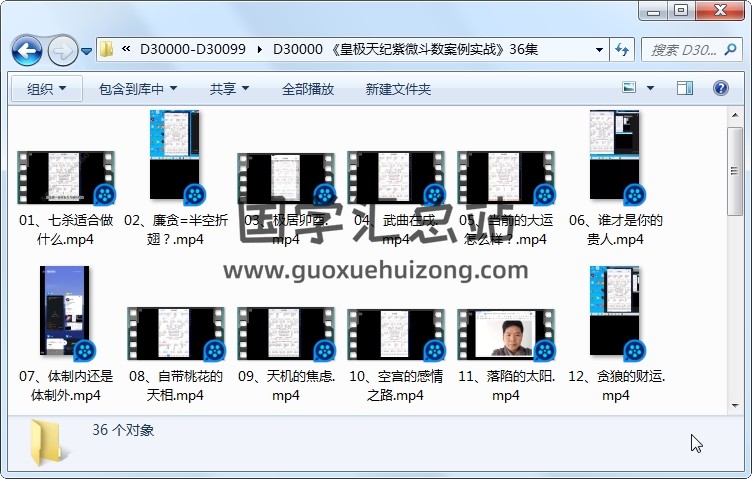Click file name 08、自带桃花的天相.mp4
The width and height of the screenshot is (752, 479).
point(176,386)
